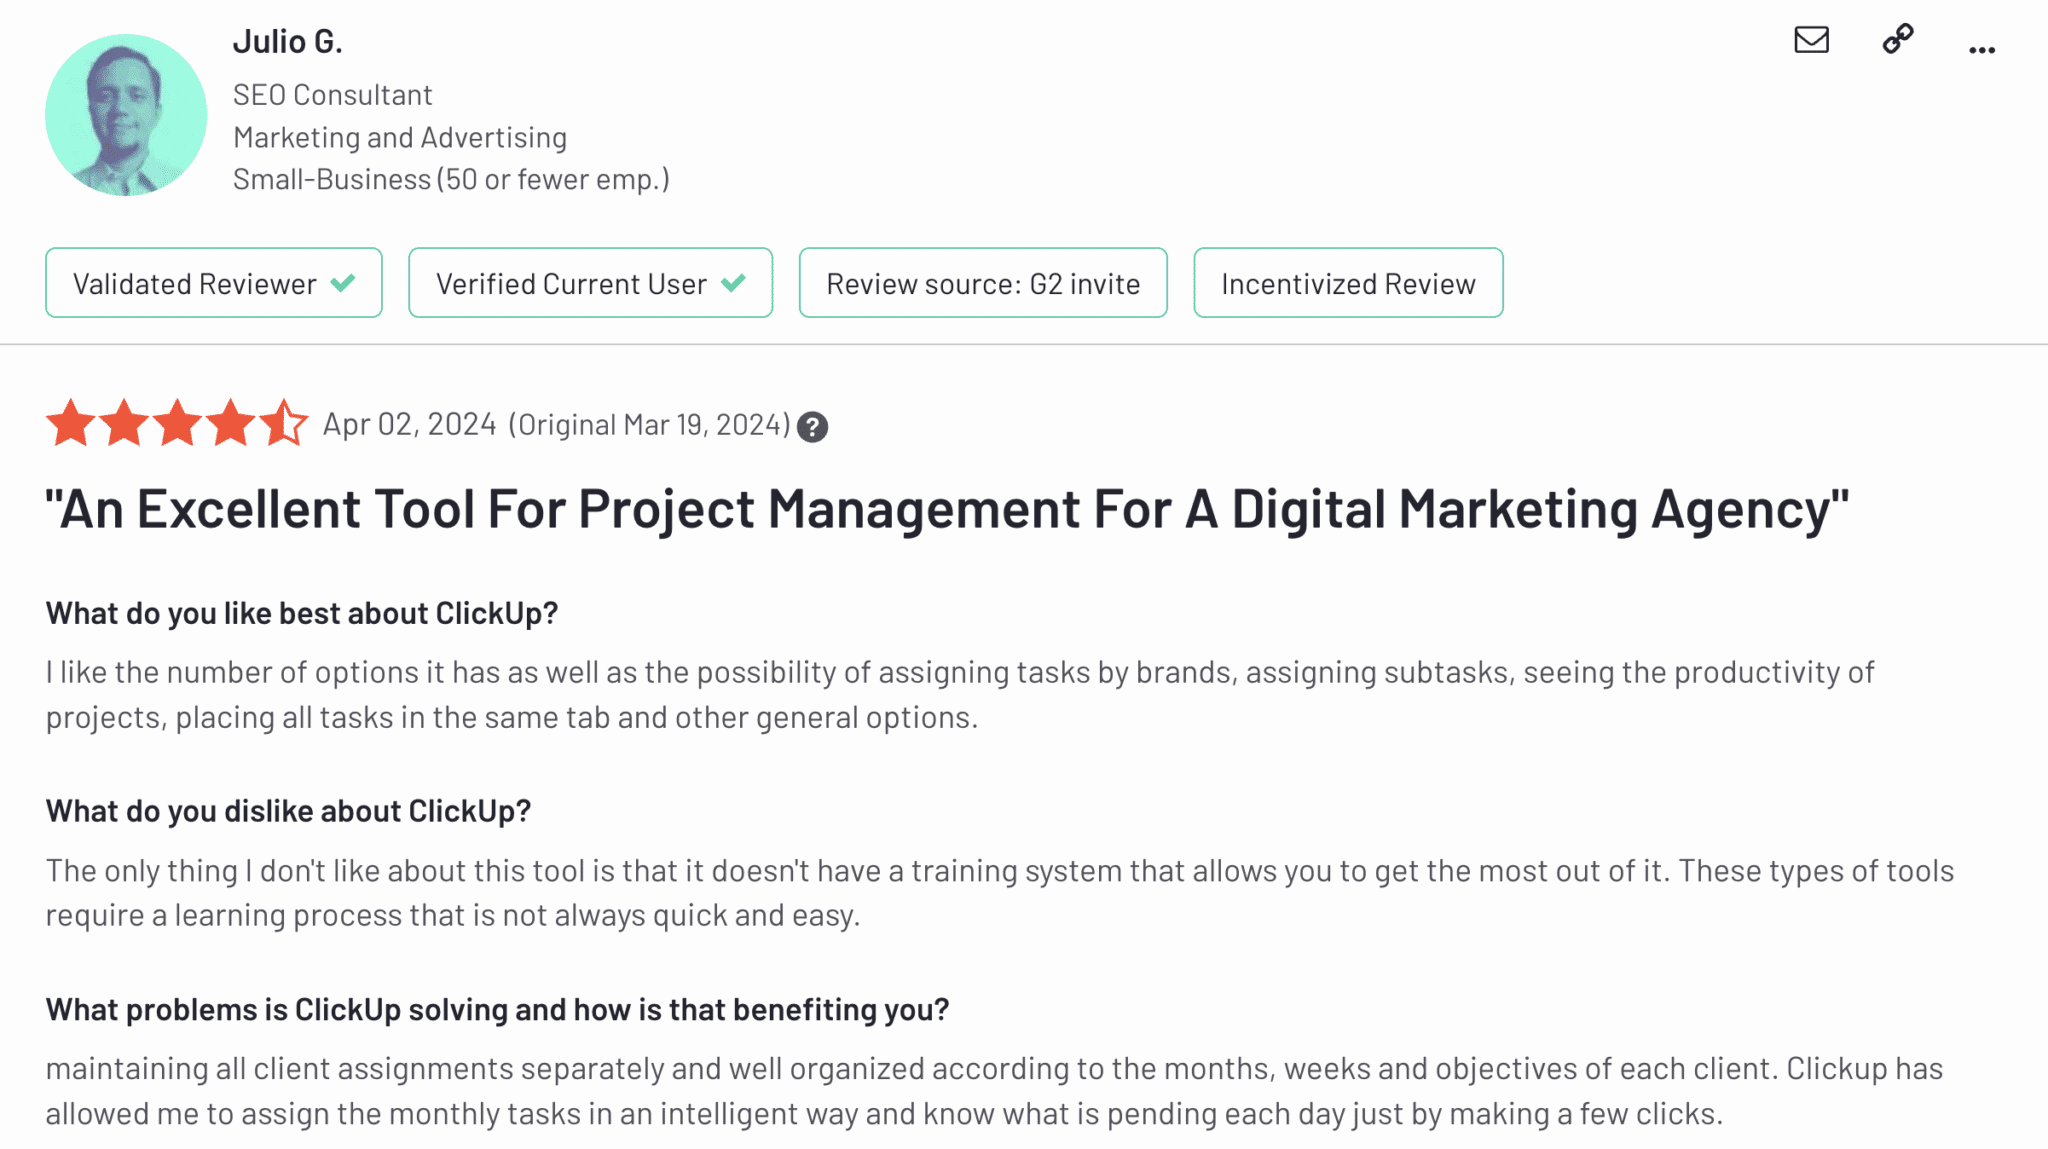Click the Validated Reviewer badge
This screenshot has height=1149, width=2048.
(x=214, y=283)
